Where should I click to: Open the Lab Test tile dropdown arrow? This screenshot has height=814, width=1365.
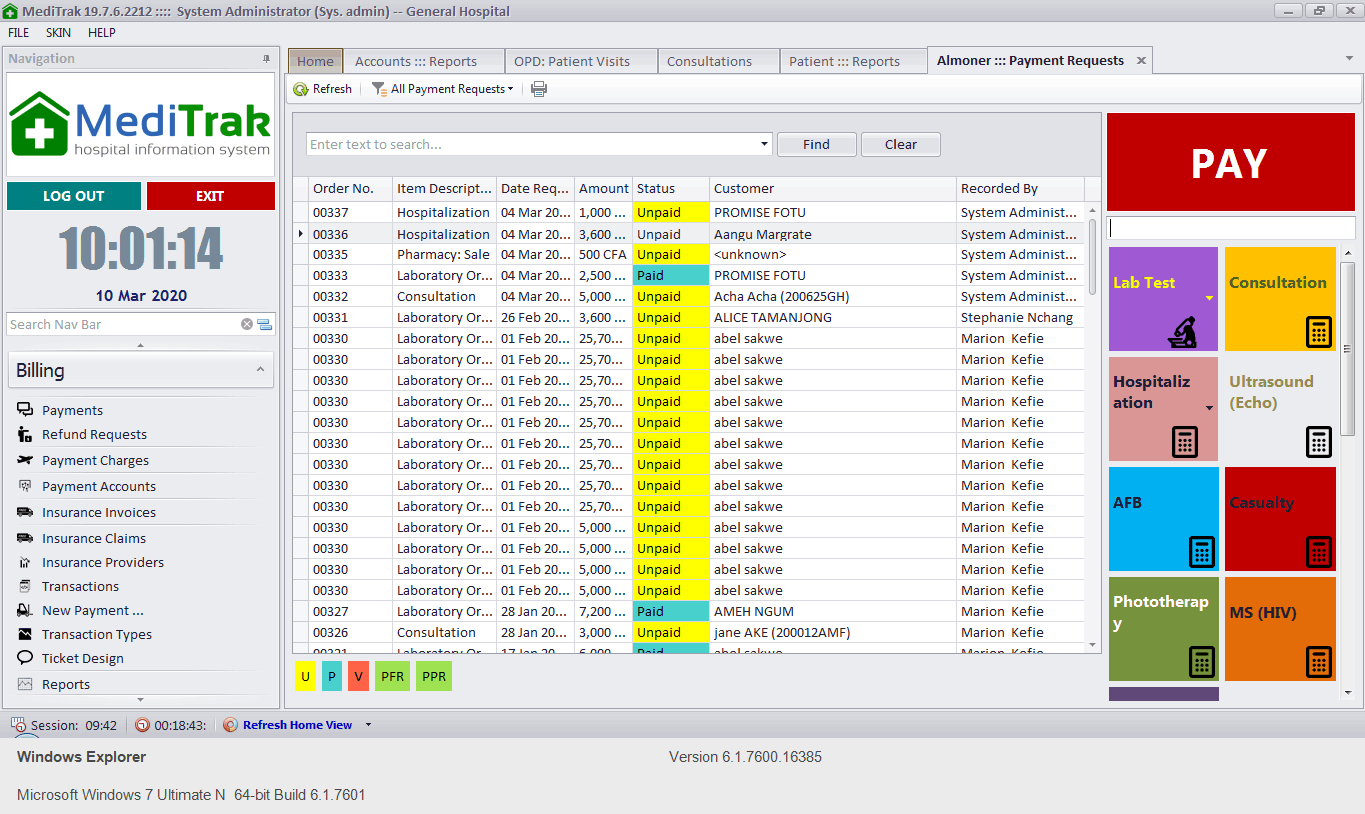click(x=1209, y=298)
